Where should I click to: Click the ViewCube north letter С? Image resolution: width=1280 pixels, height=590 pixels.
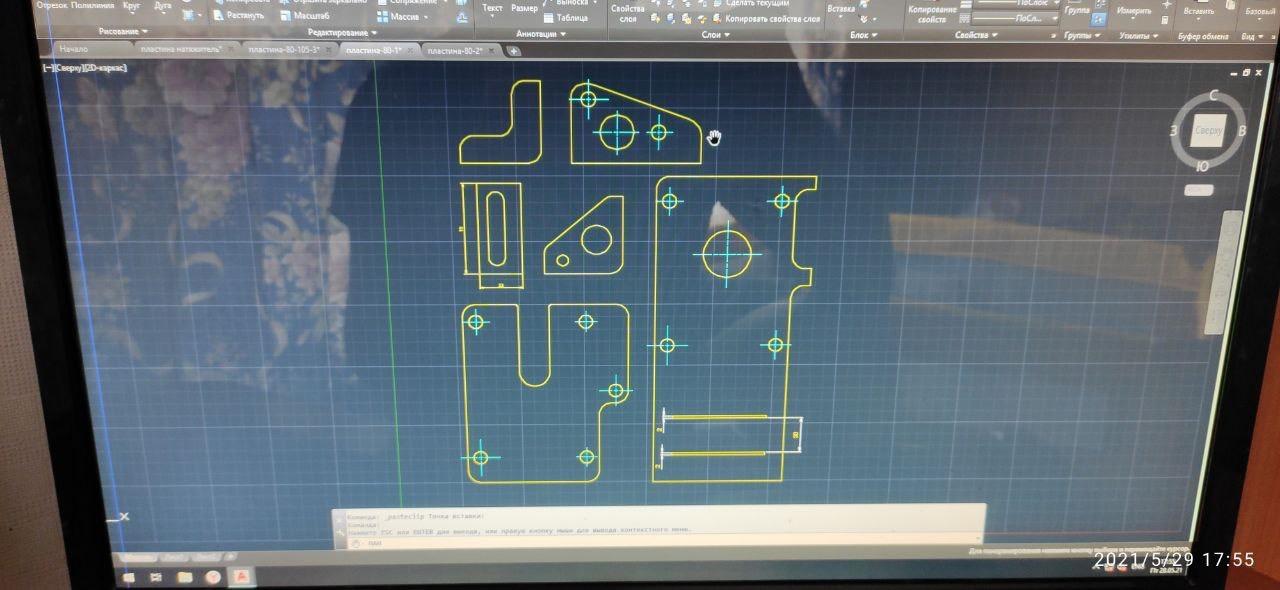coord(1213,96)
